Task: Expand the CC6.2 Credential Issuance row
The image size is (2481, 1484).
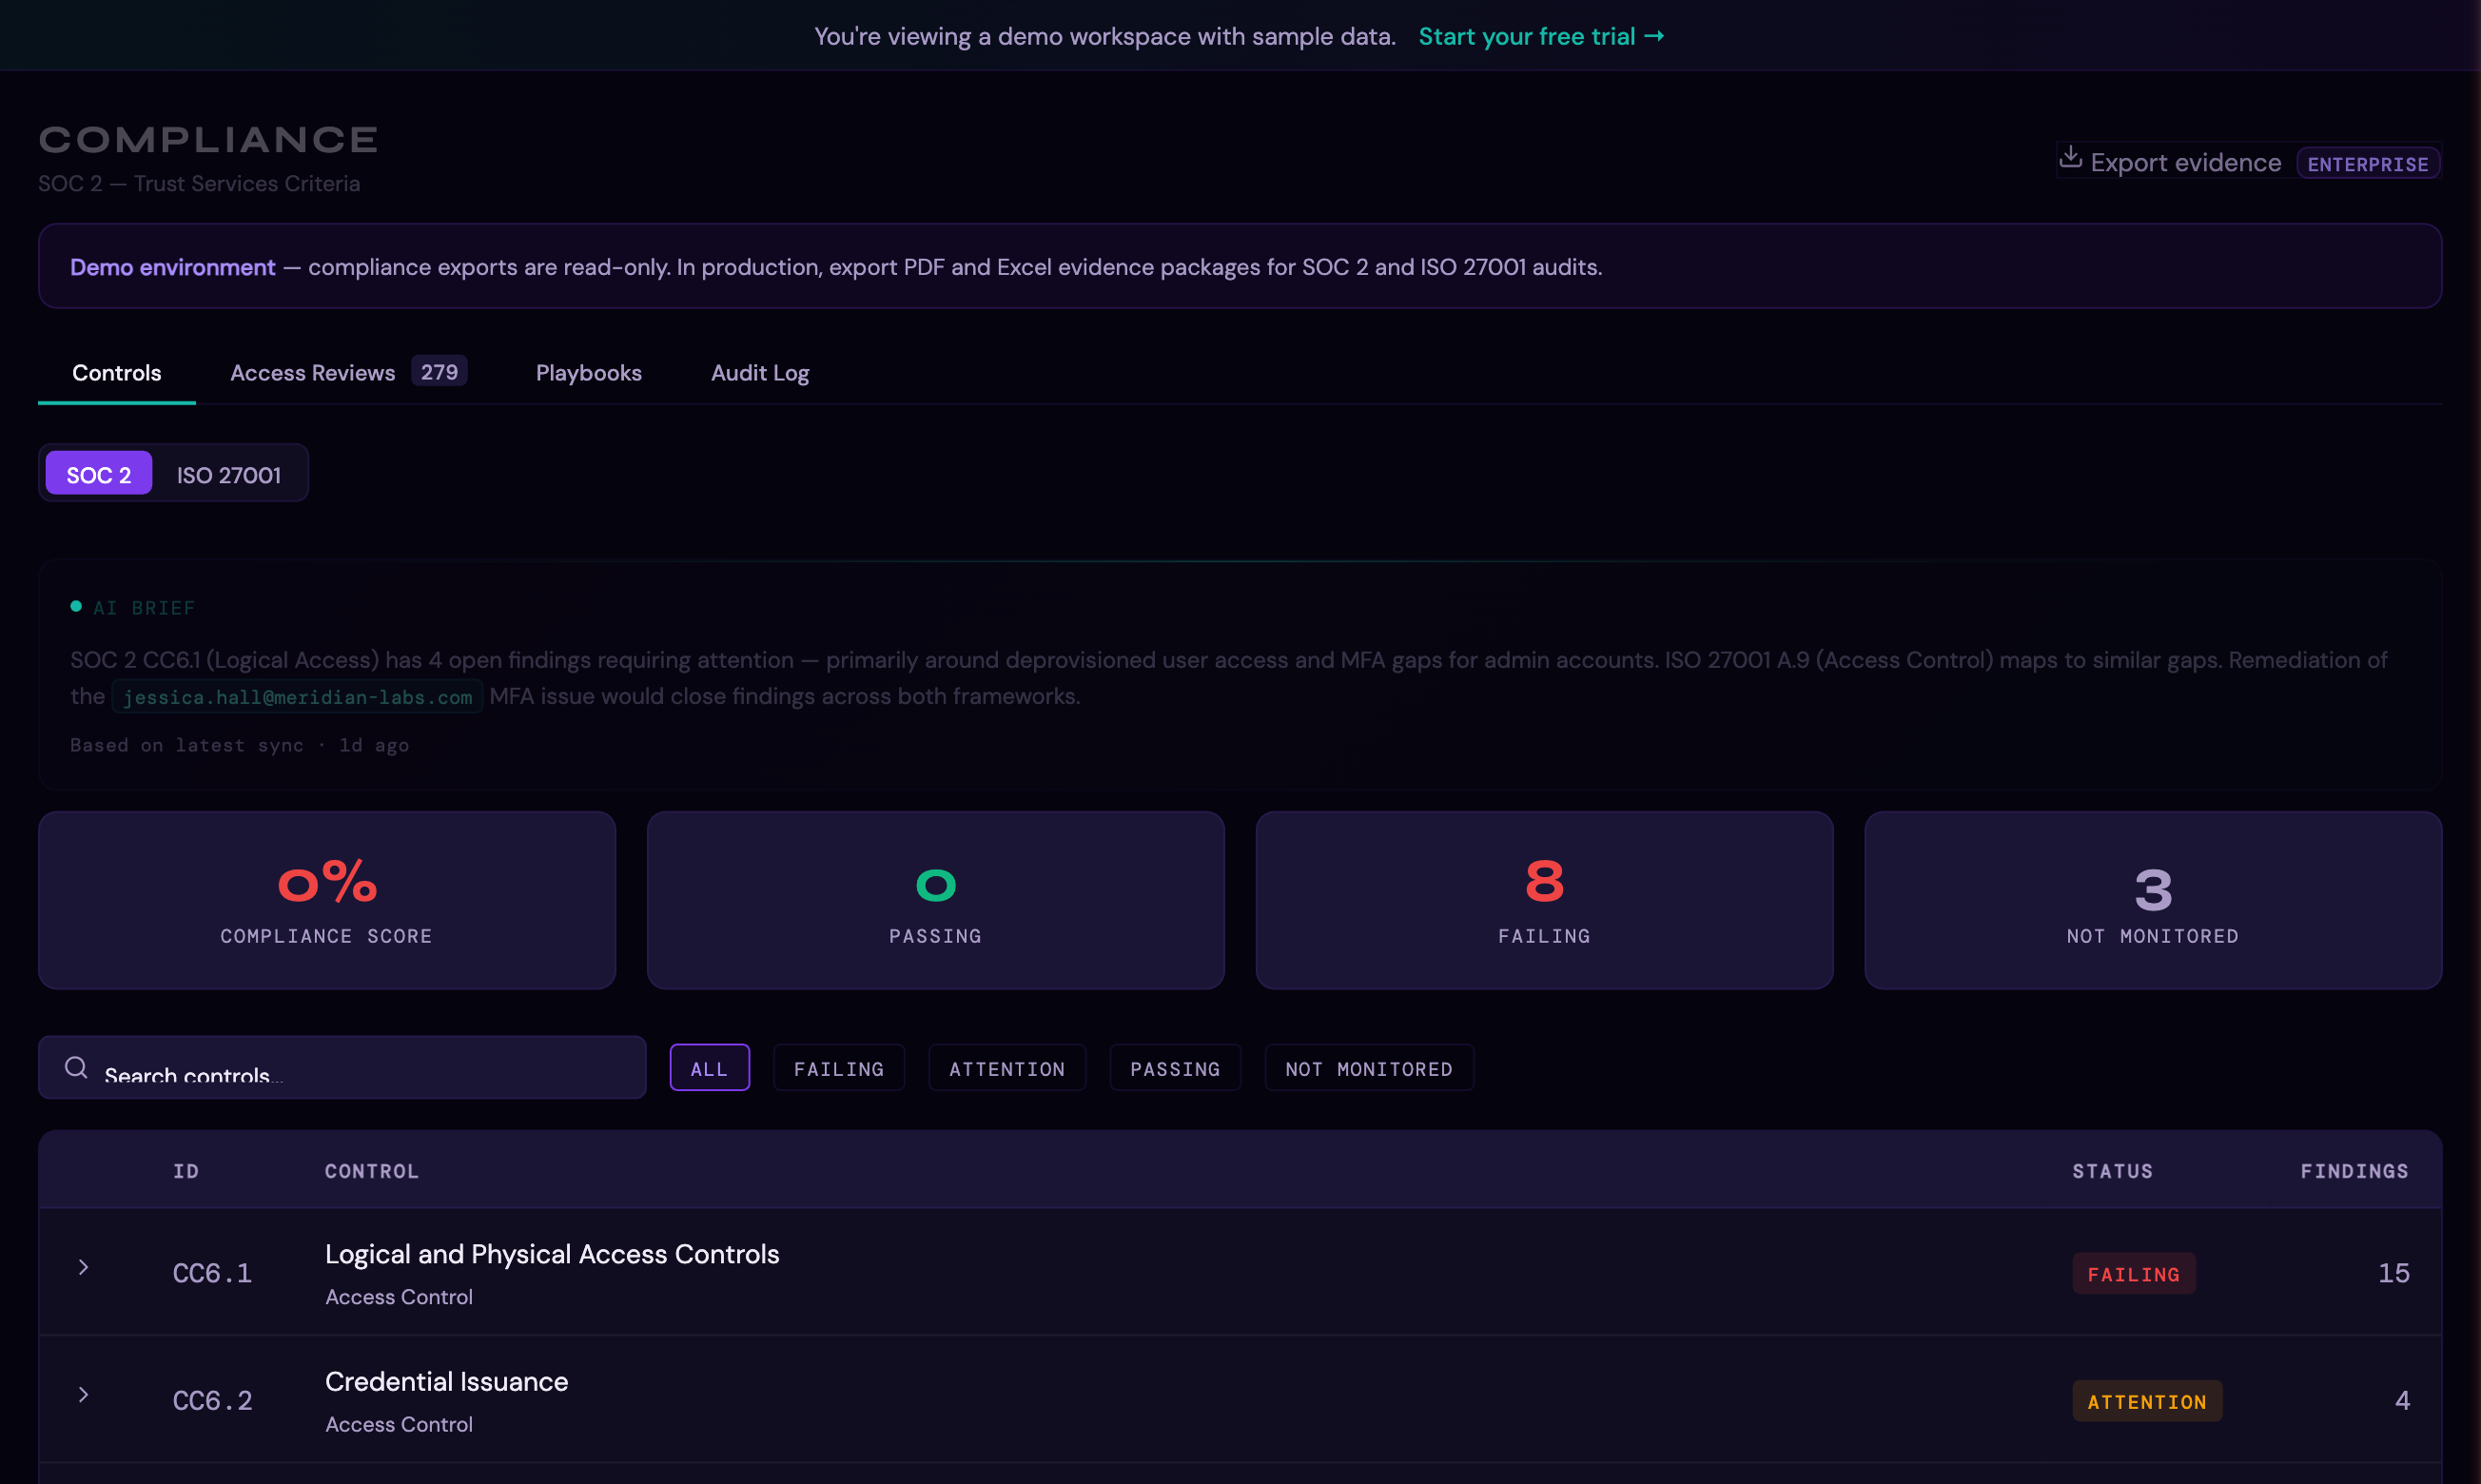Action: (x=84, y=1395)
